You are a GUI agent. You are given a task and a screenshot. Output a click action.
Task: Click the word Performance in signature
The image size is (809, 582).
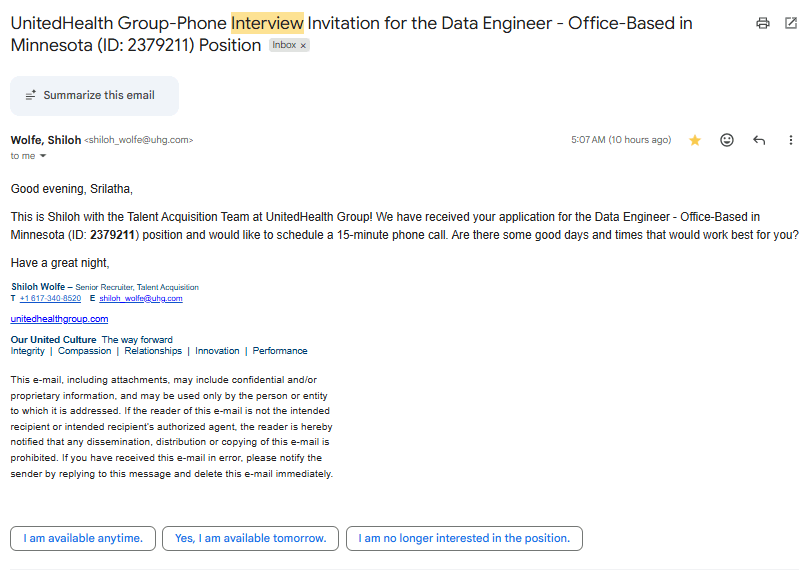tap(280, 351)
